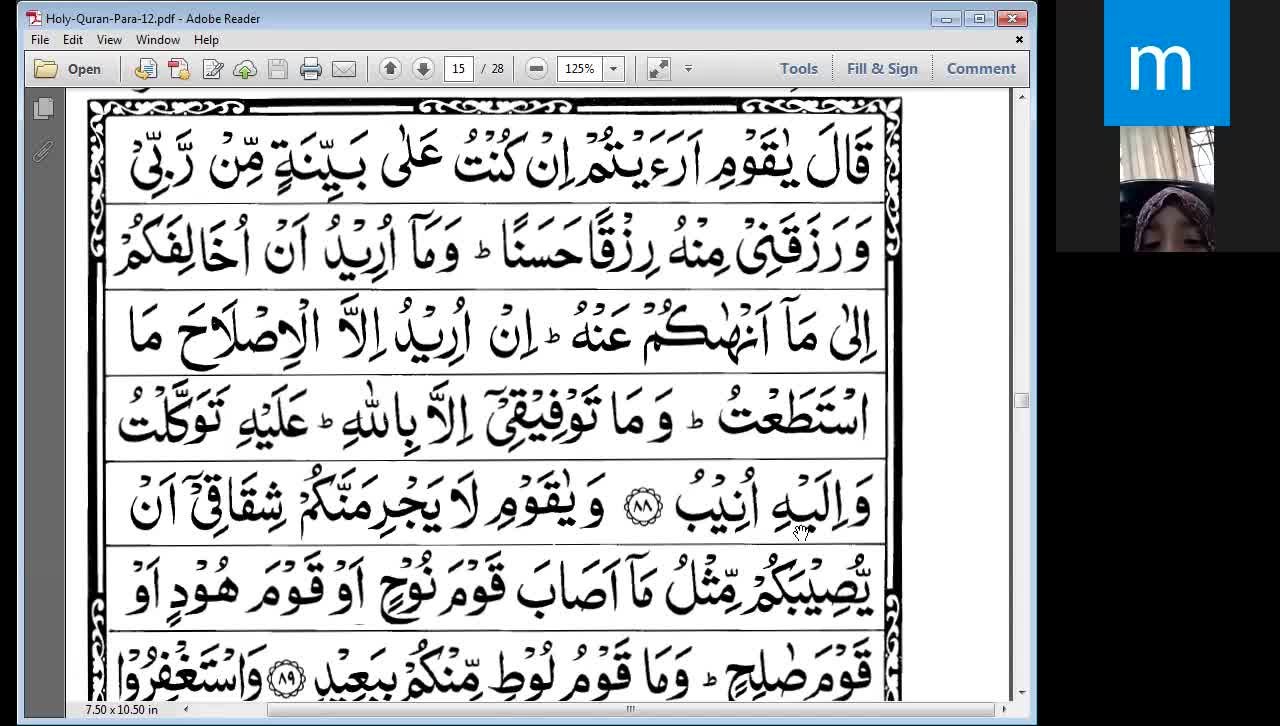
Task: Click the sign or edit document icon
Action: click(212, 69)
